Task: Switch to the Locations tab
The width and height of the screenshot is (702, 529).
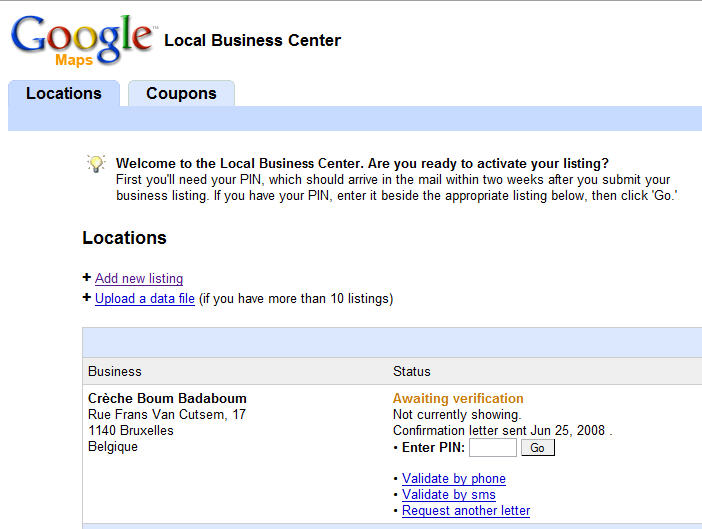Action: [x=64, y=93]
